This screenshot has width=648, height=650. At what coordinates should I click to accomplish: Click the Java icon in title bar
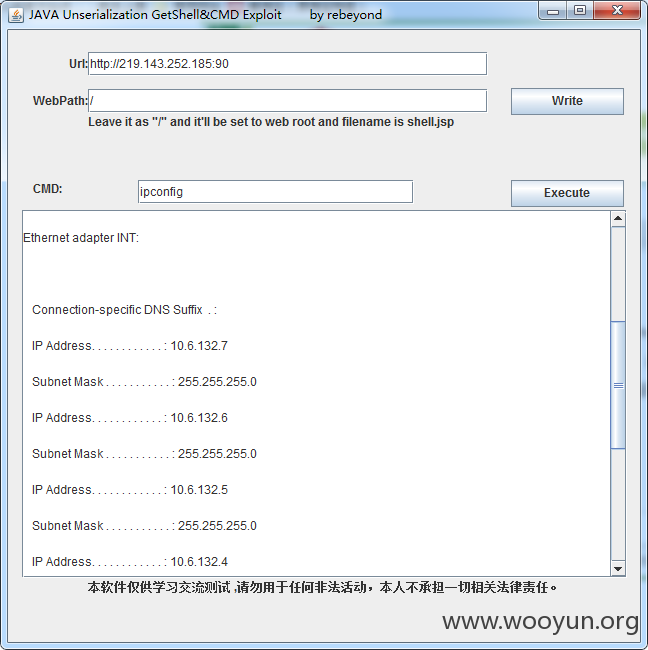[16, 15]
